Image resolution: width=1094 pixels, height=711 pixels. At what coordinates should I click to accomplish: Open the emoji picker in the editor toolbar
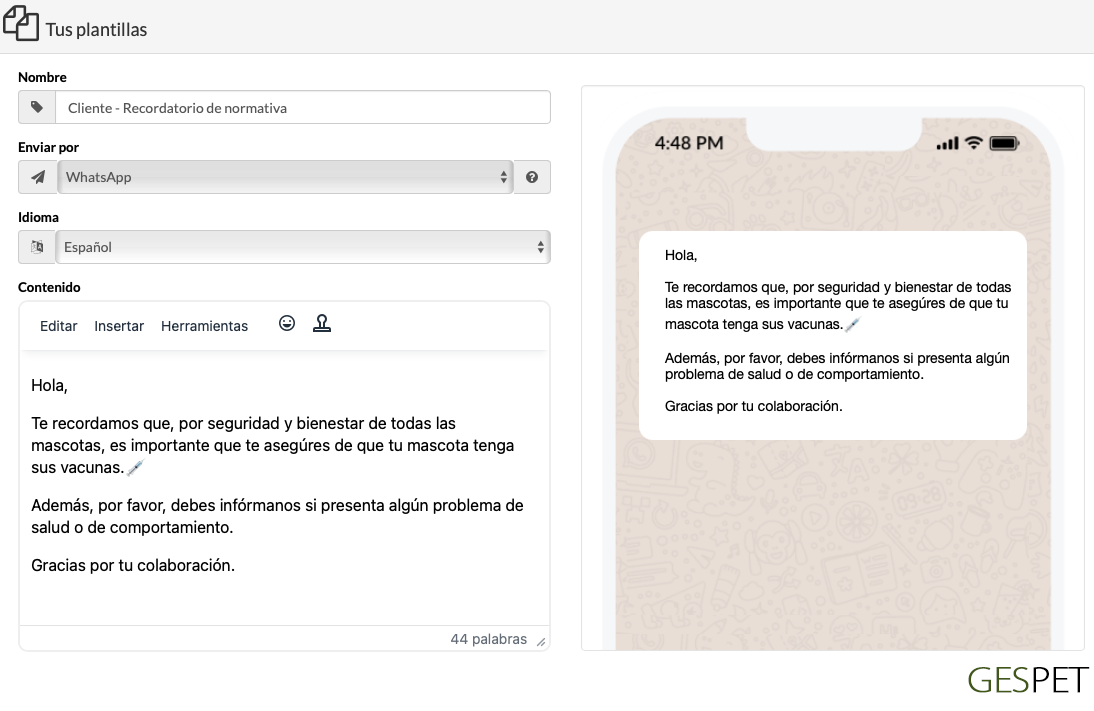point(287,323)
